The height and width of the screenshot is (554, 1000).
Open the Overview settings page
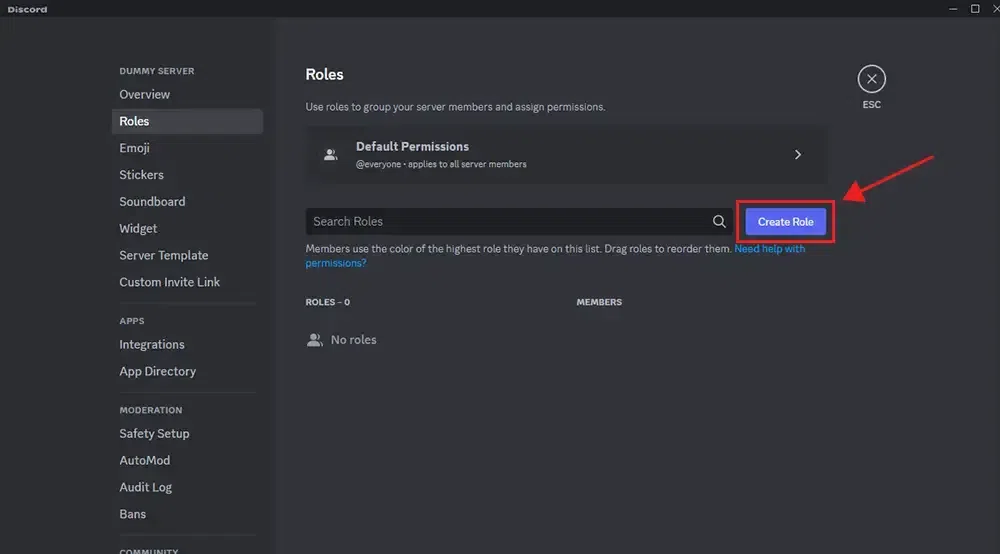click(145, 94)
